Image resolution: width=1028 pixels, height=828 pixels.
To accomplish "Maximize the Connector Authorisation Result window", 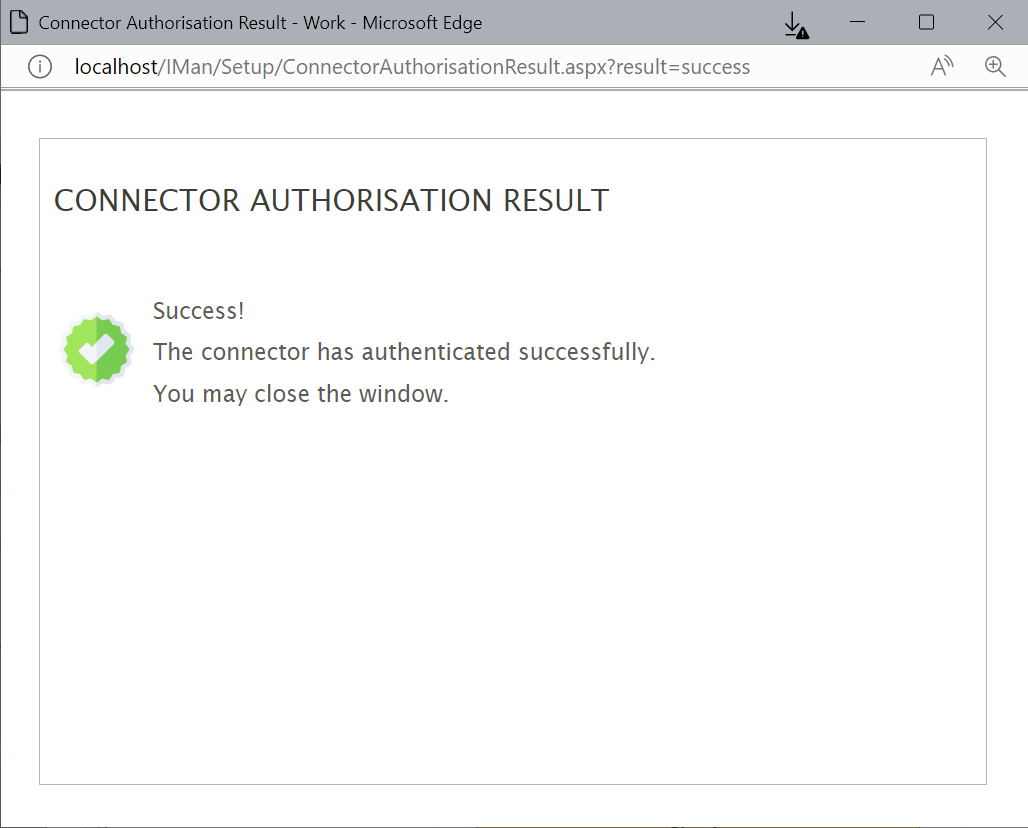I will [x=926, y=23].
